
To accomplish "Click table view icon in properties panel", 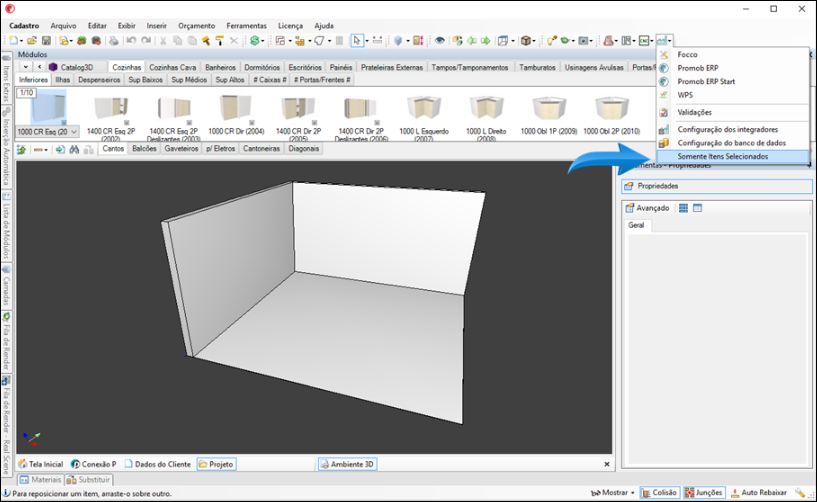I will coord(698,208).
